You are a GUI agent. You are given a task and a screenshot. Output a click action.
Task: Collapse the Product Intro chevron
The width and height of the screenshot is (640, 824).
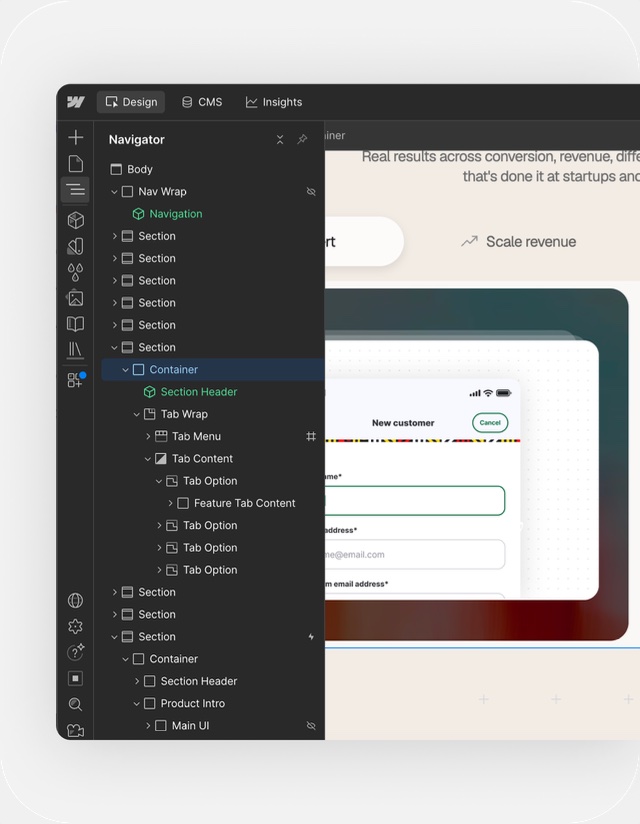click(x=137, y=703)
